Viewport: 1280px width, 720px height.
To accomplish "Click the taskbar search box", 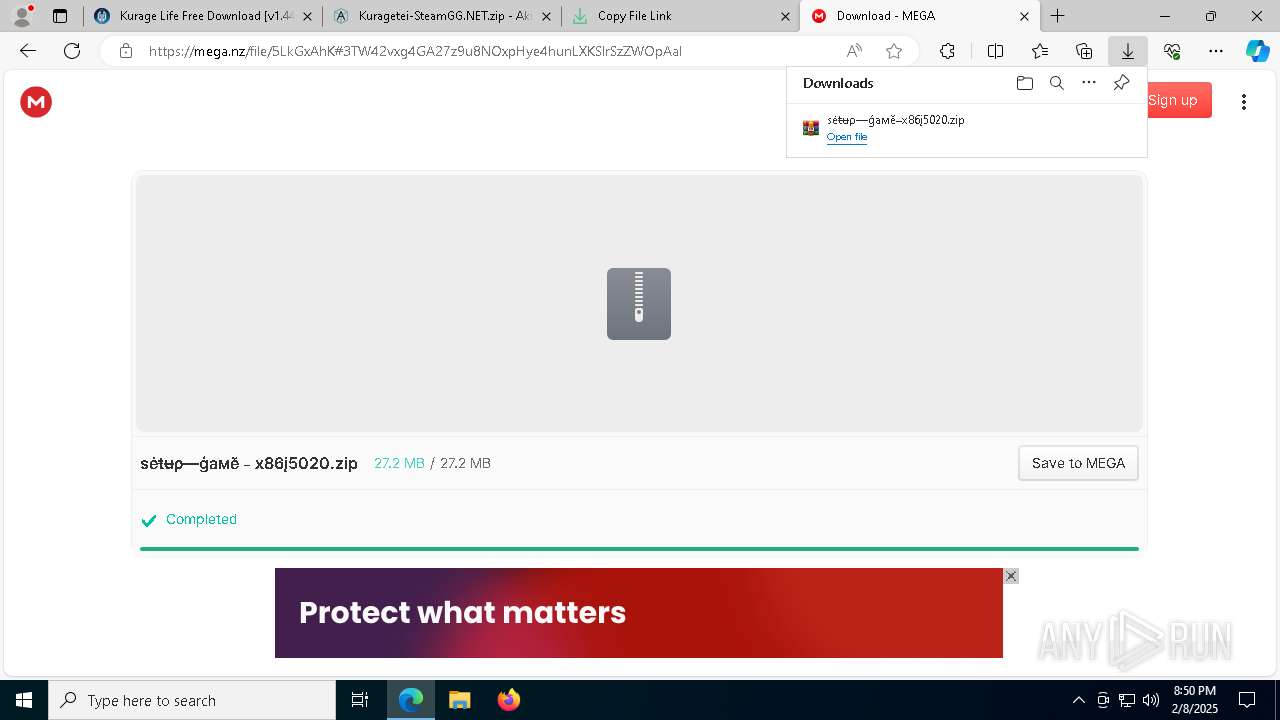I will pyautogui.click(x=192, y=700).
